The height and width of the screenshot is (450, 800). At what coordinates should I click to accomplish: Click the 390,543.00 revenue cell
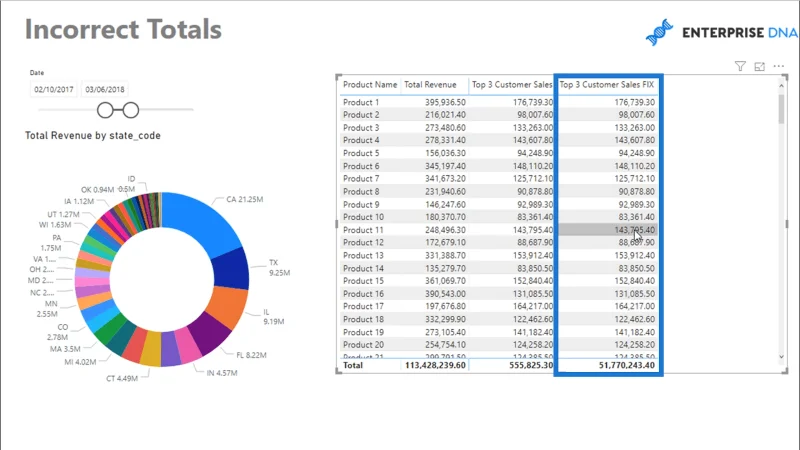(x=445, y=293)
